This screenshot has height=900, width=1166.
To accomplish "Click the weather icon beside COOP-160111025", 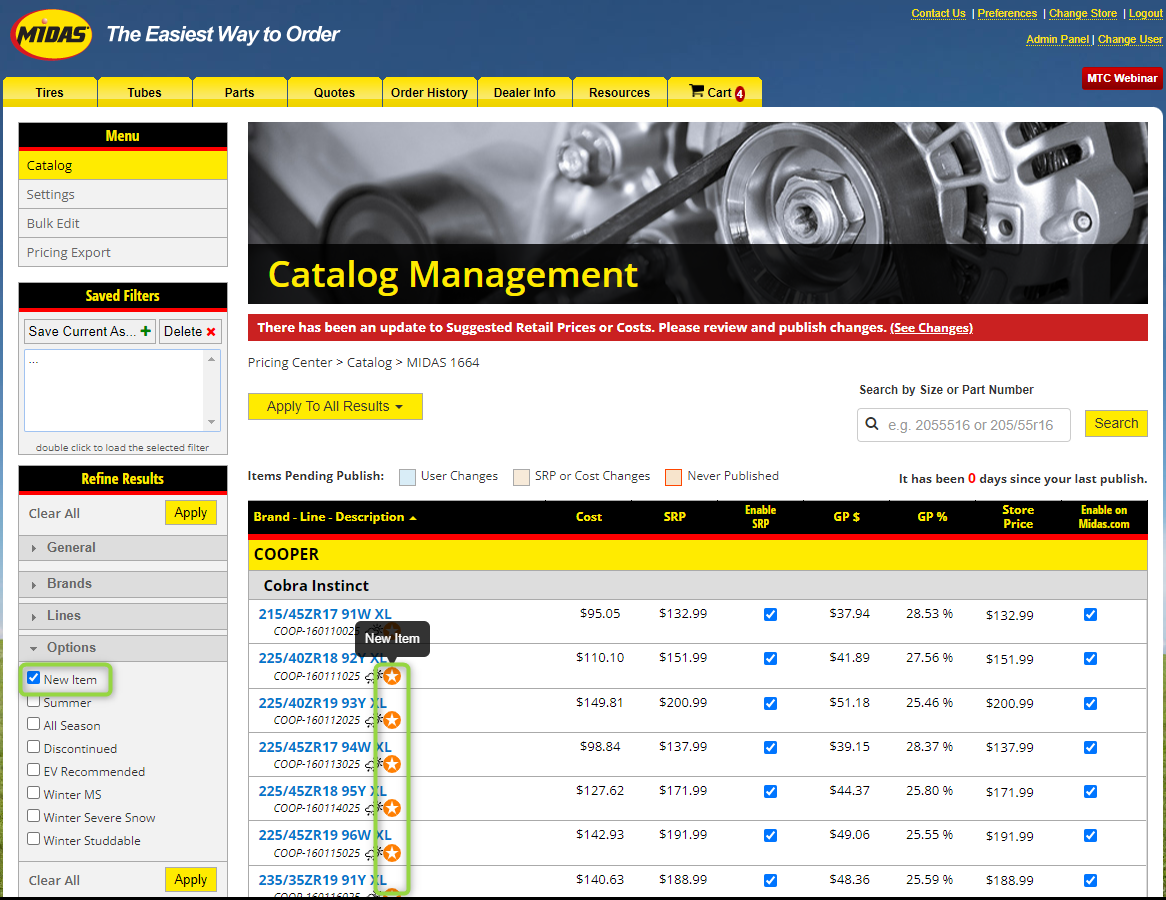I will [373, 676].
